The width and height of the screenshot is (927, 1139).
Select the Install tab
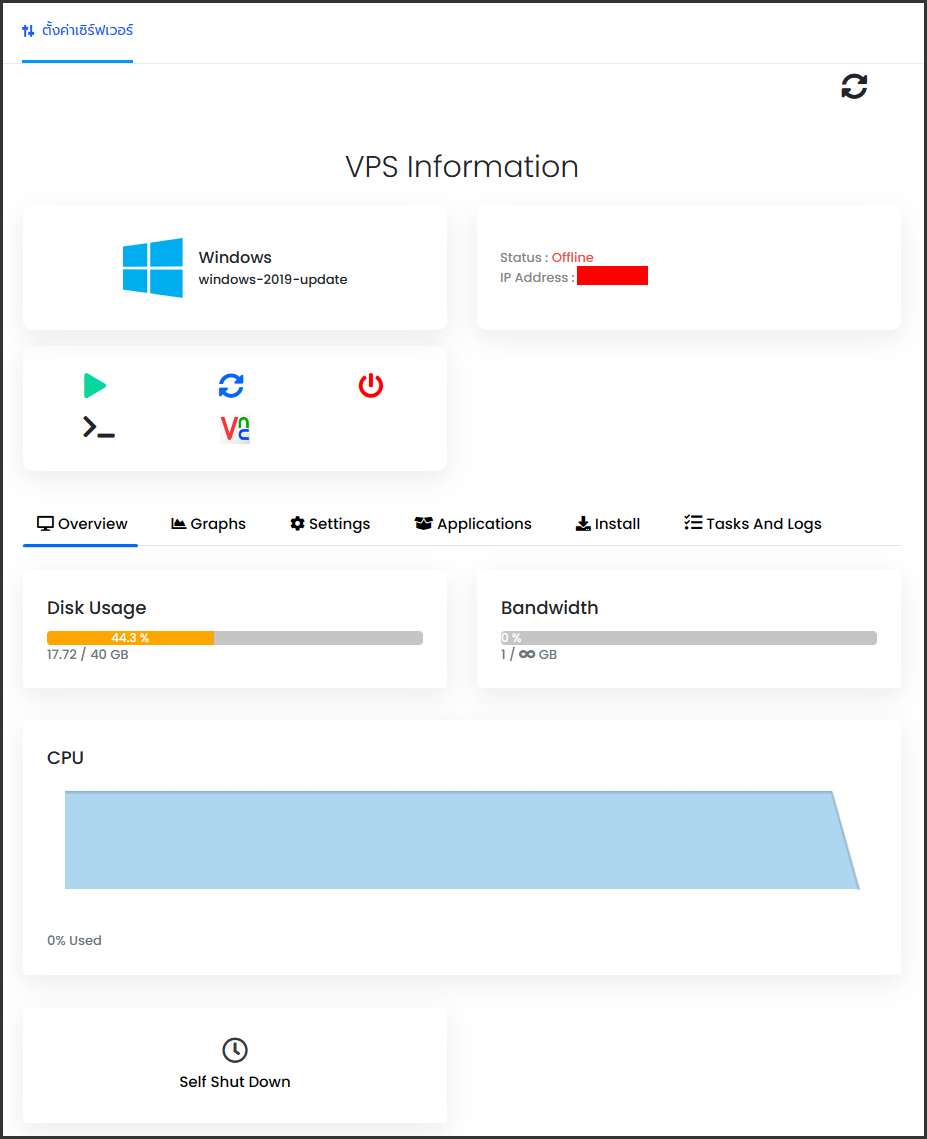(607, 523)
